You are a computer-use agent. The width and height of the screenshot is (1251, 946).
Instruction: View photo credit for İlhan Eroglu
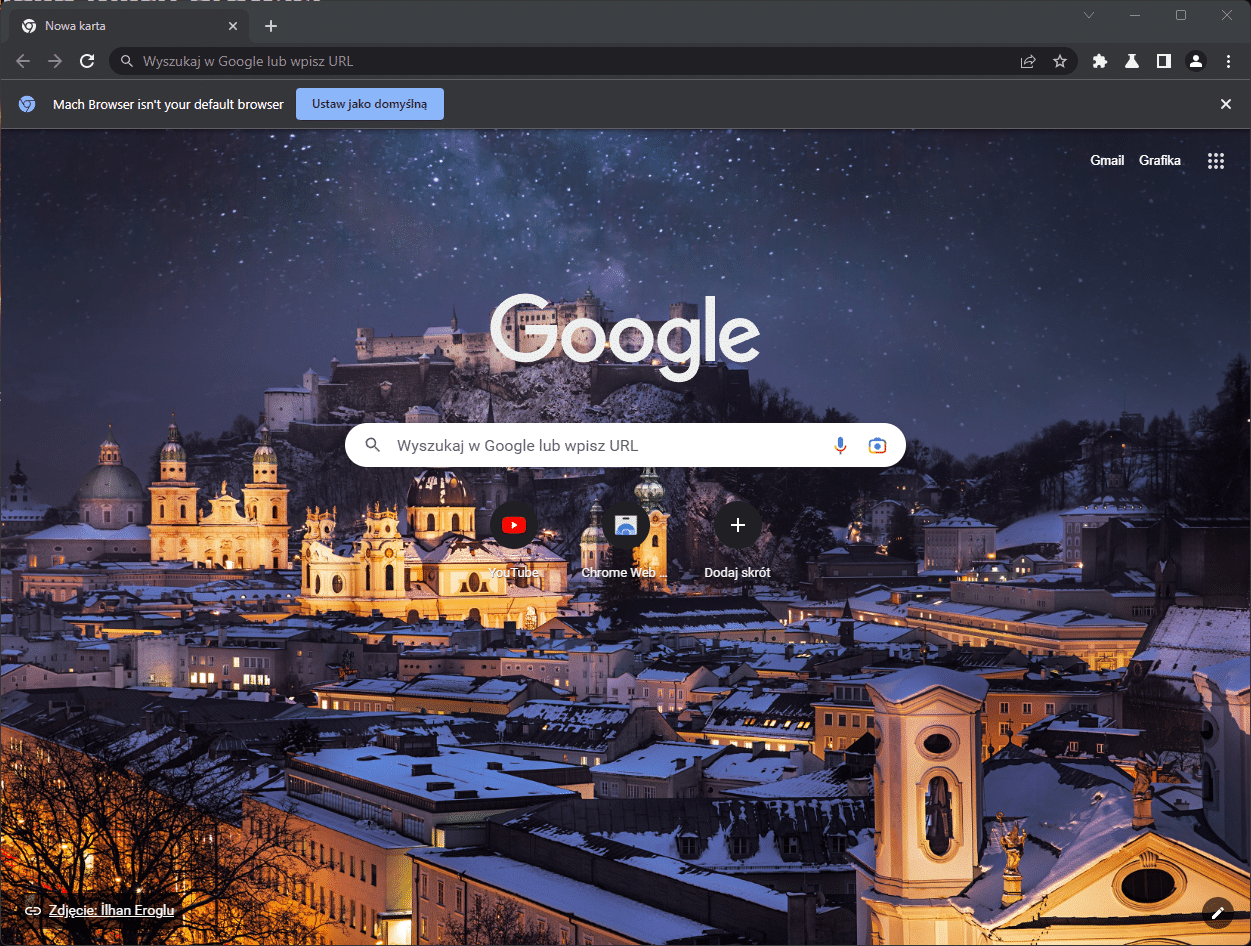pos(111,910)
